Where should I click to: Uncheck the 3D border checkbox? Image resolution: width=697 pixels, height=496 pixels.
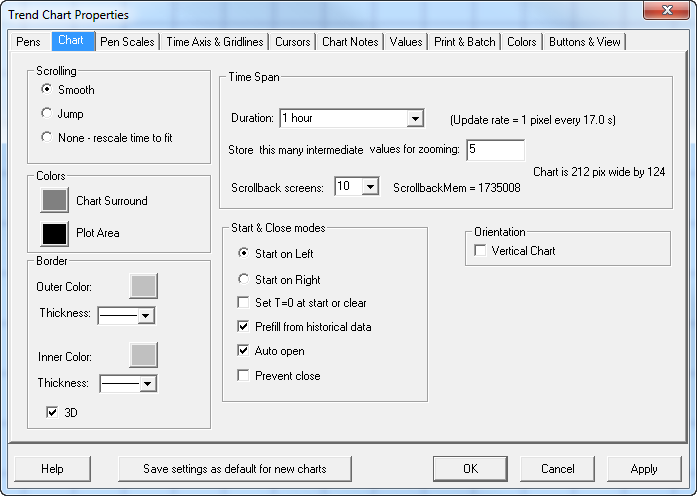click(x=53, y=412)
